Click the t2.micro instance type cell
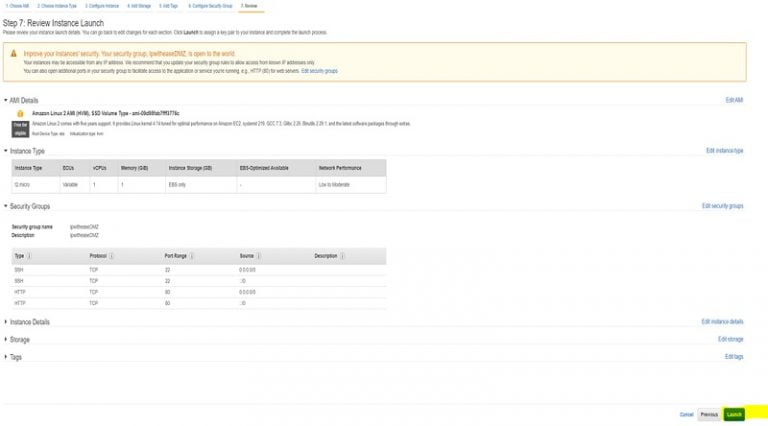Image resolution: width=768 pixels, height=426 pixels. (22, 185)
